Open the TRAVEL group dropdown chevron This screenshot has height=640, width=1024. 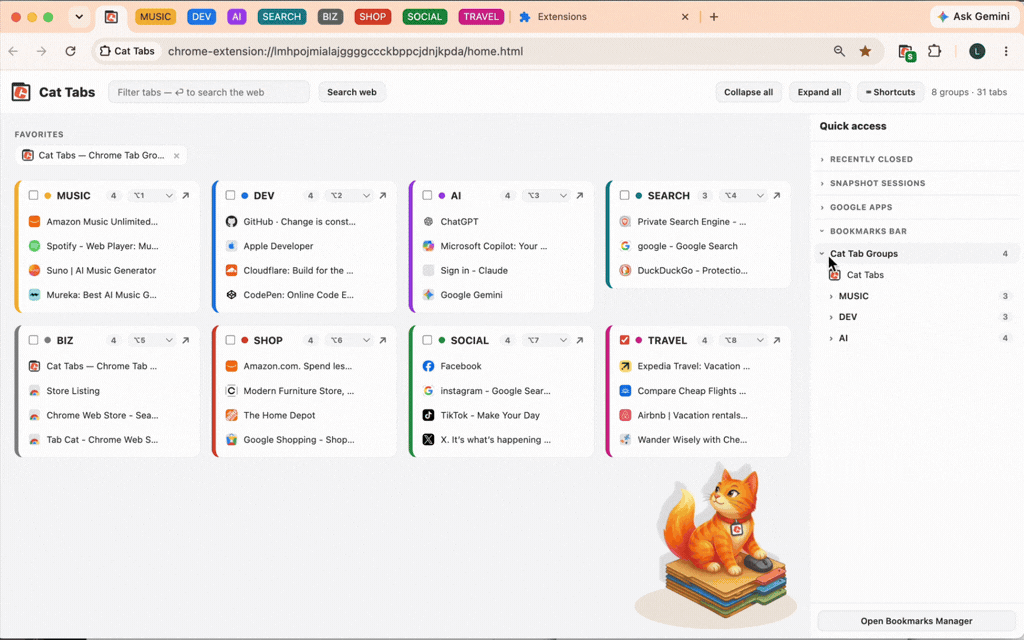point(760,340)
